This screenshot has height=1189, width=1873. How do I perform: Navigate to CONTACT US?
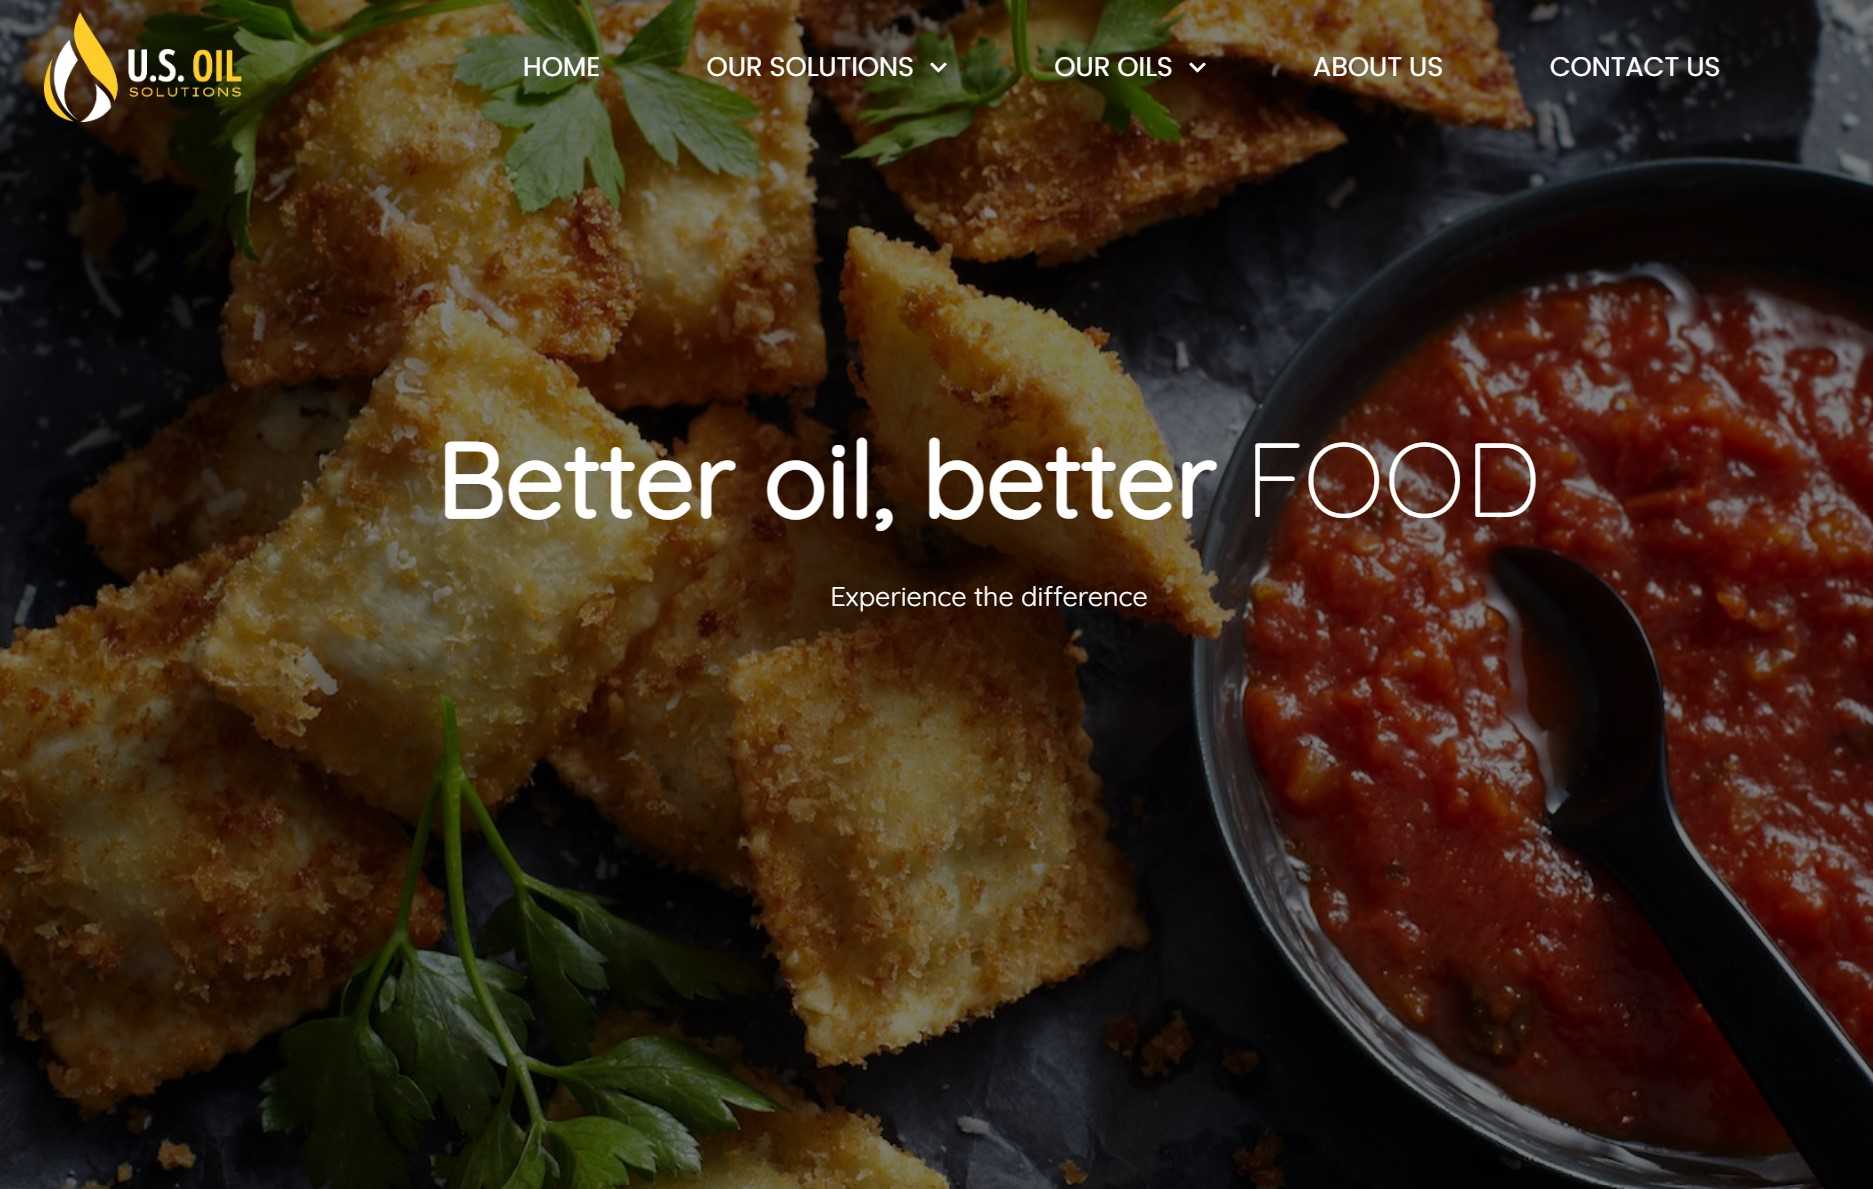point(1634,67)
